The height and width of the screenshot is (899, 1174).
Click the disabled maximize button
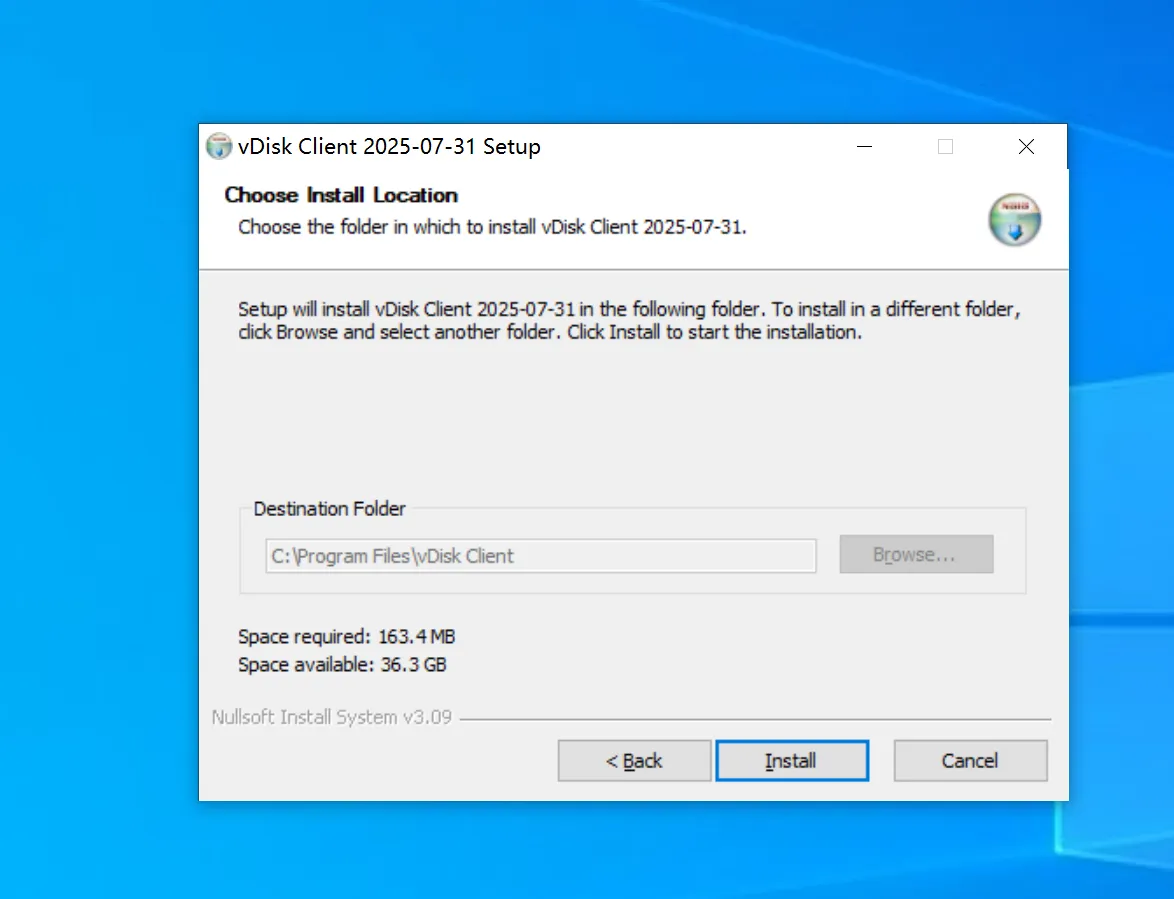coord(946,147)
